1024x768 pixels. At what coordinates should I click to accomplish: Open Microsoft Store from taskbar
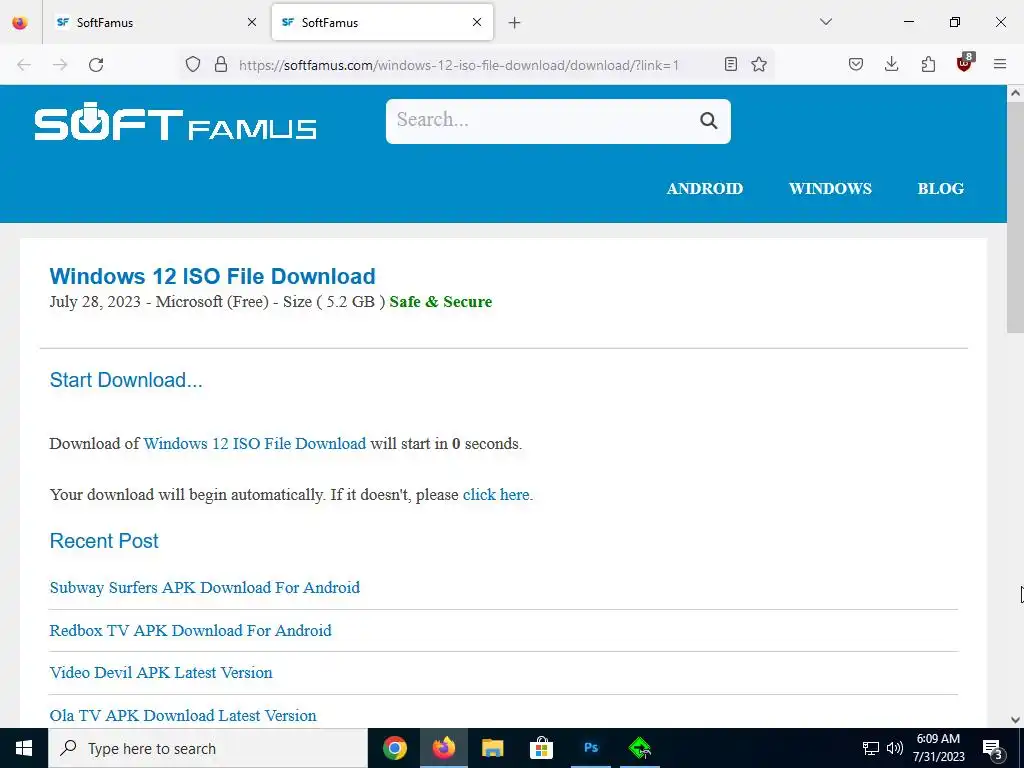[541, 748]
